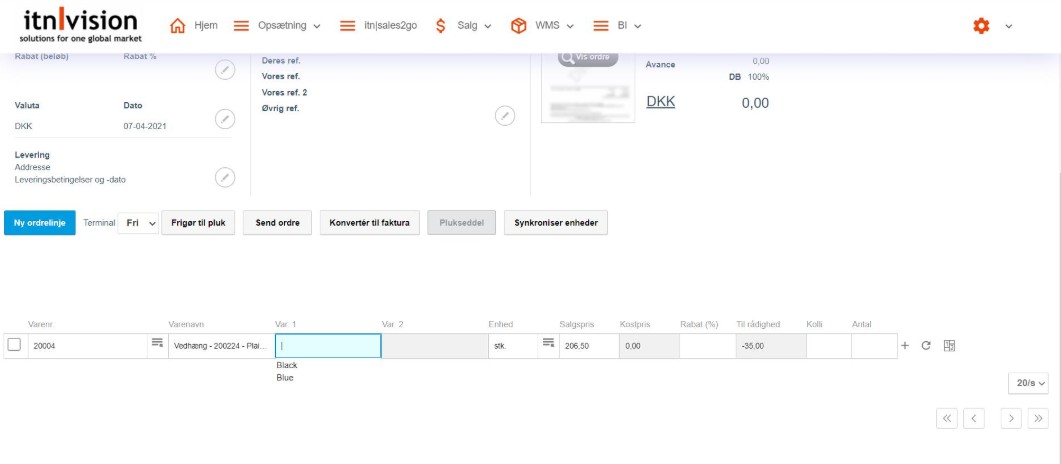Select the Black variant option
Viewport: 1061px width, 464px height.
pos(287,366)
